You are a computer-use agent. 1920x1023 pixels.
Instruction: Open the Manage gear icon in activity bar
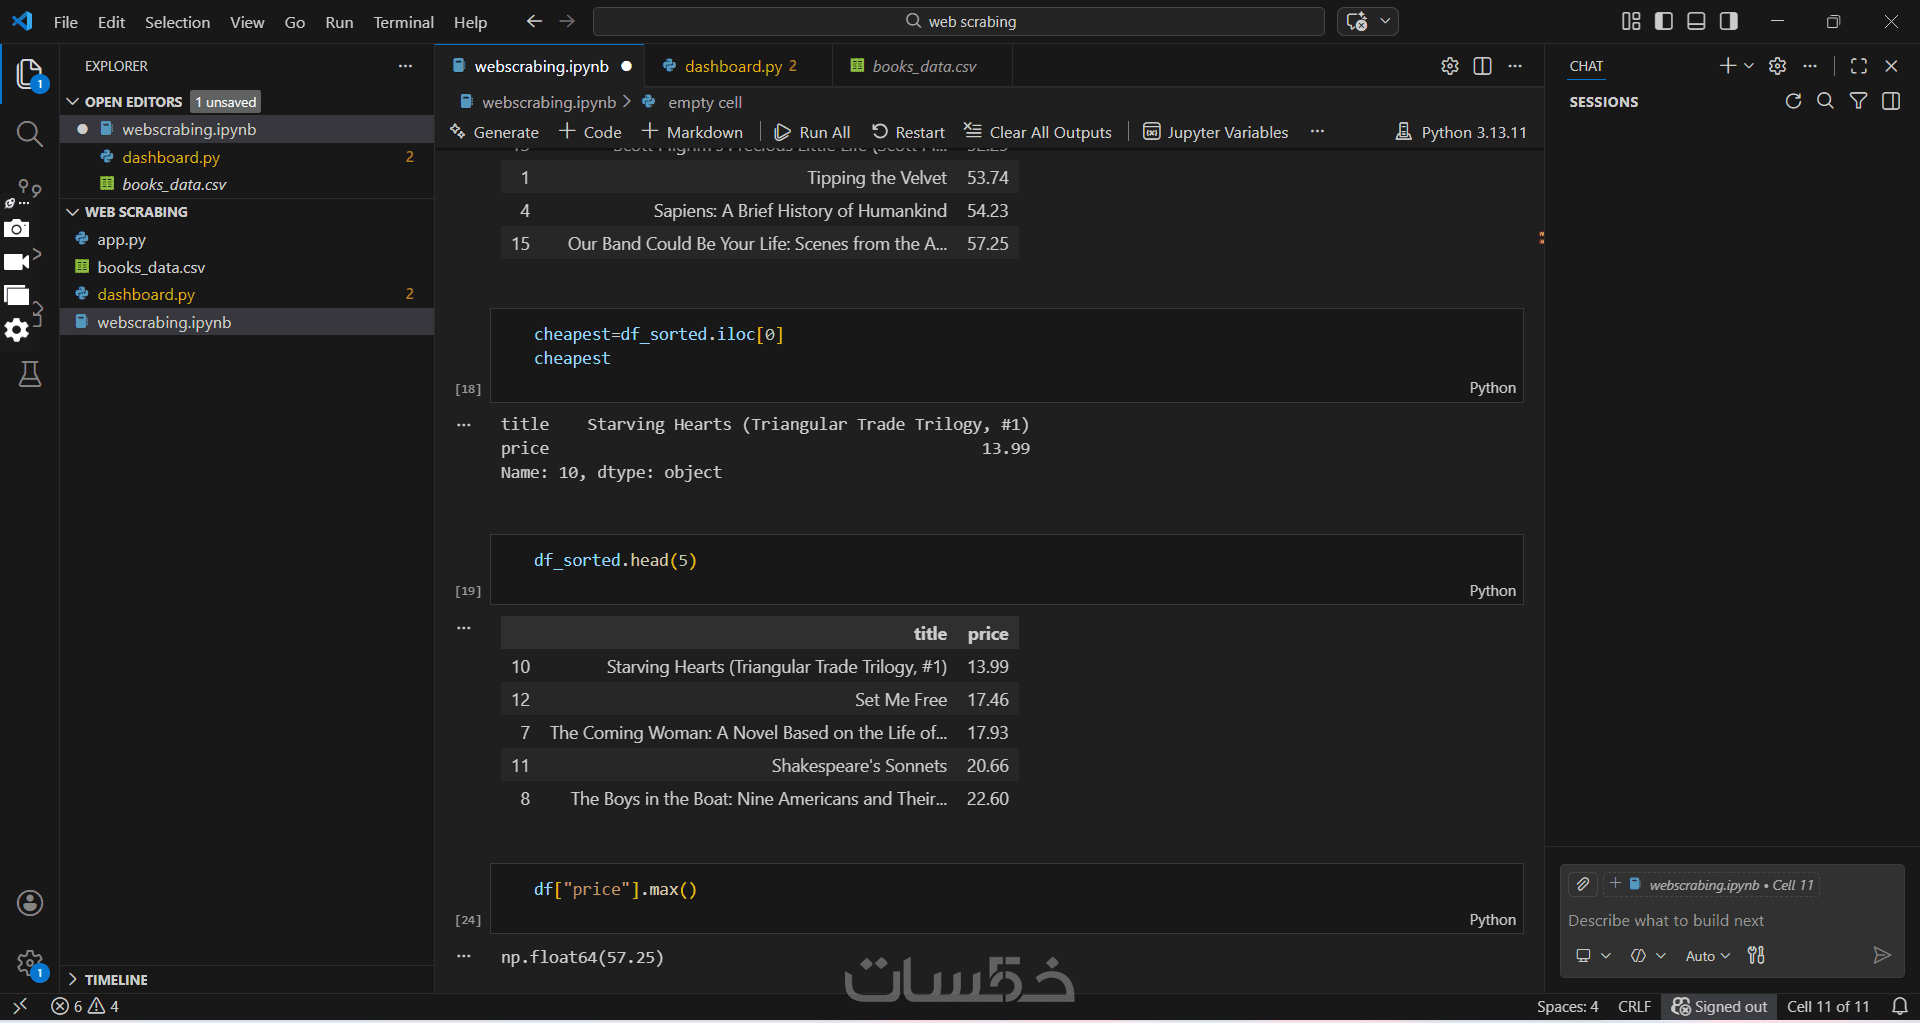(30, 964)
